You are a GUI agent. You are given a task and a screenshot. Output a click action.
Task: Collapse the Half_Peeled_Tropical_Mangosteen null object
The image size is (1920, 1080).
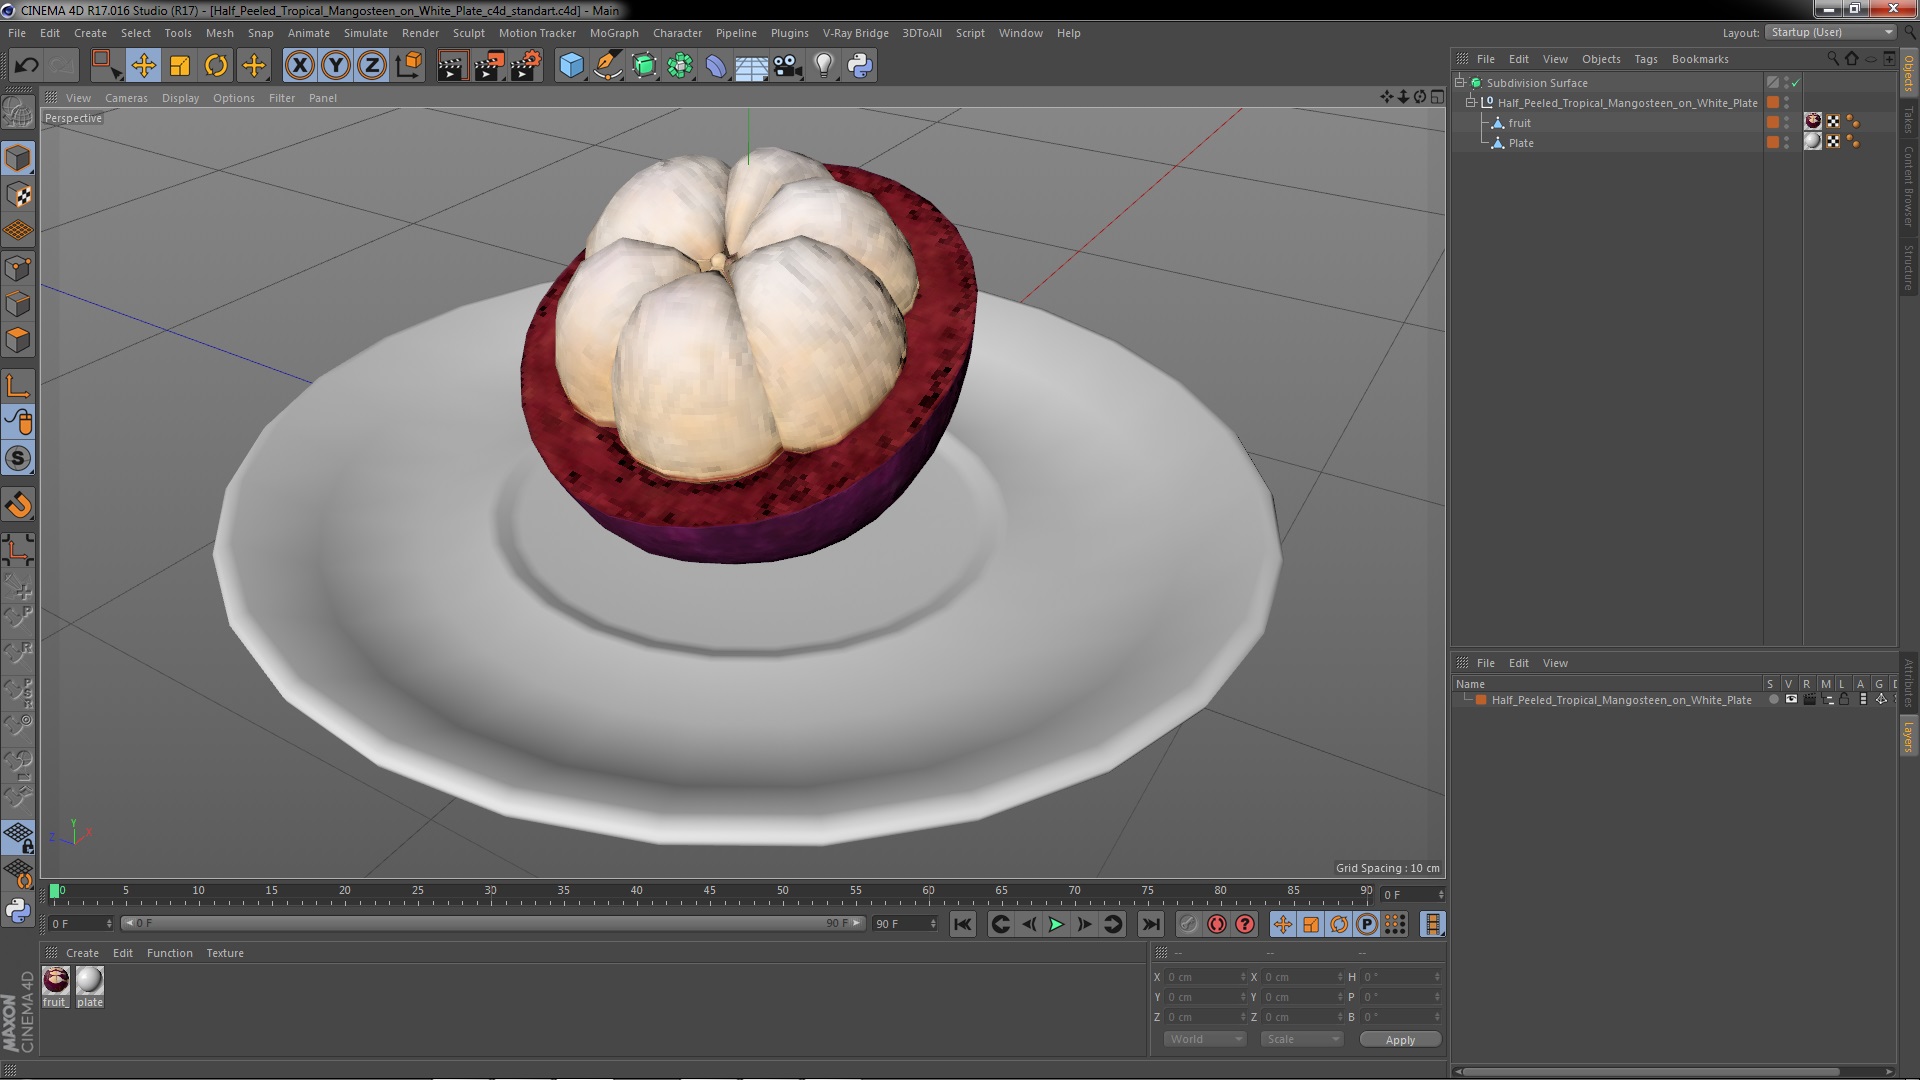point(1471,102)
